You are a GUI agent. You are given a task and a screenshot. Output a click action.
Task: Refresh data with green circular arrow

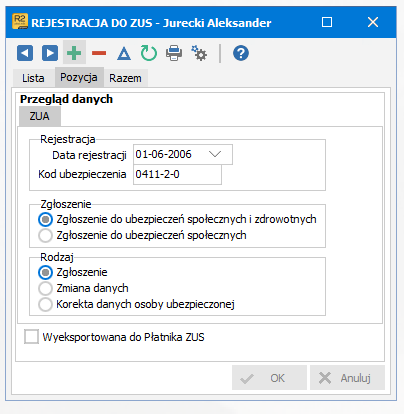coord(149,53)
